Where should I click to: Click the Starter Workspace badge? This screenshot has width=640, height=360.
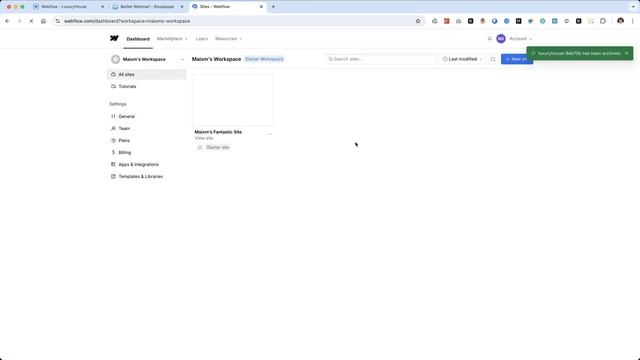[x=264, y=59]
